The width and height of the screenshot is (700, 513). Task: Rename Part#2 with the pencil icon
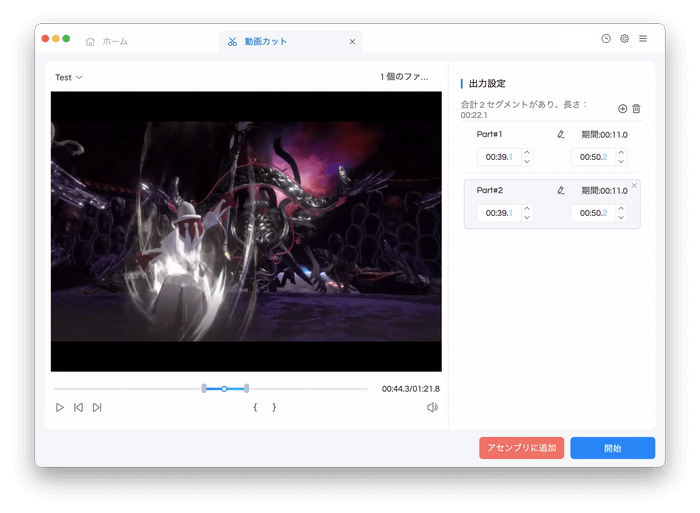[561, 190]
